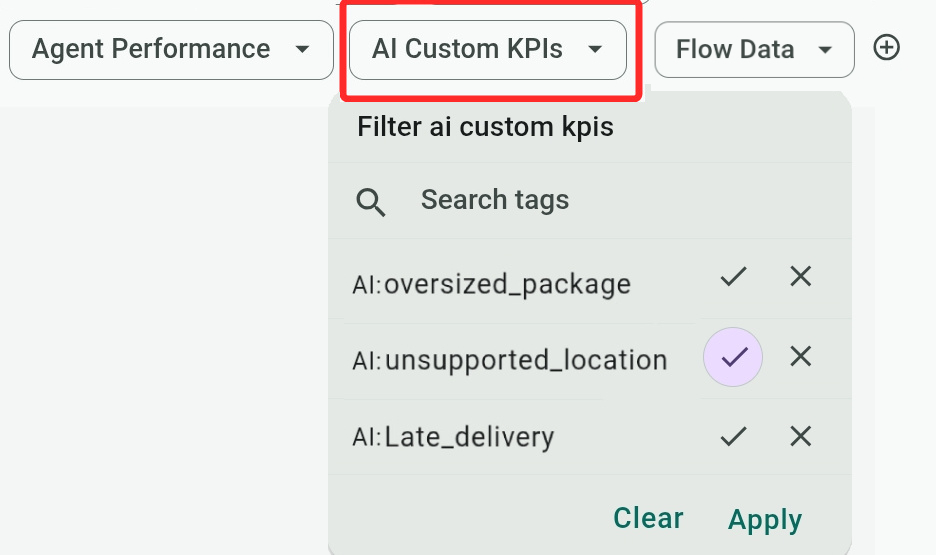Include the AI:oversized_package tag with checkmark
936x555 pixels.
click(733, 276)
